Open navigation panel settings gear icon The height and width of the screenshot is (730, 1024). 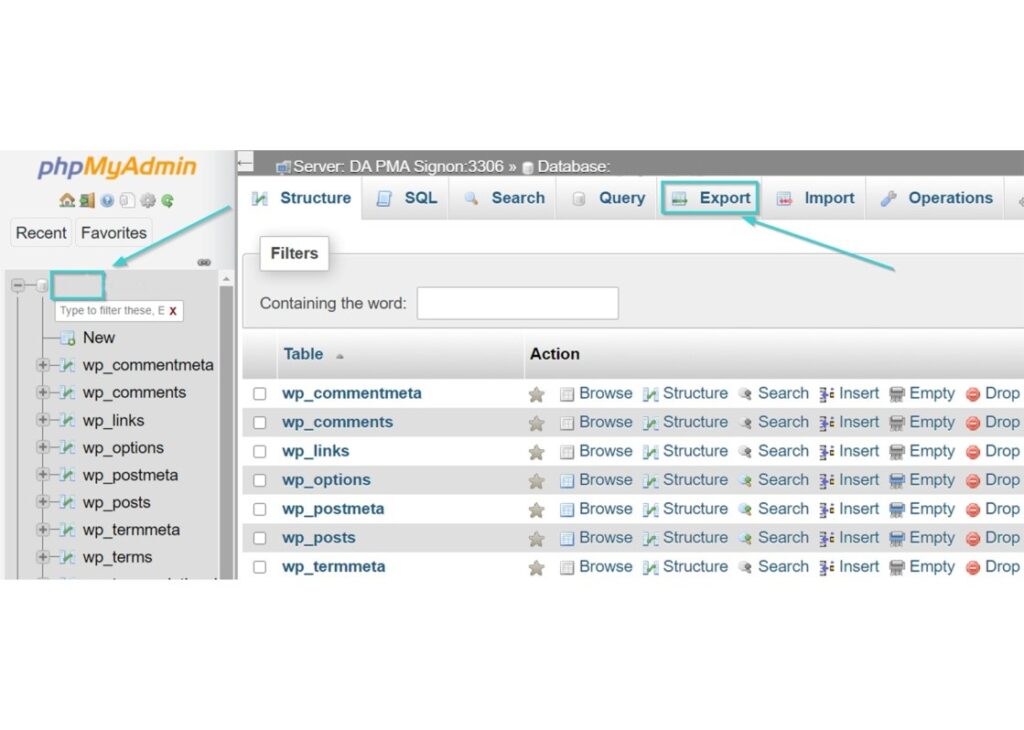tap(148, 200)
